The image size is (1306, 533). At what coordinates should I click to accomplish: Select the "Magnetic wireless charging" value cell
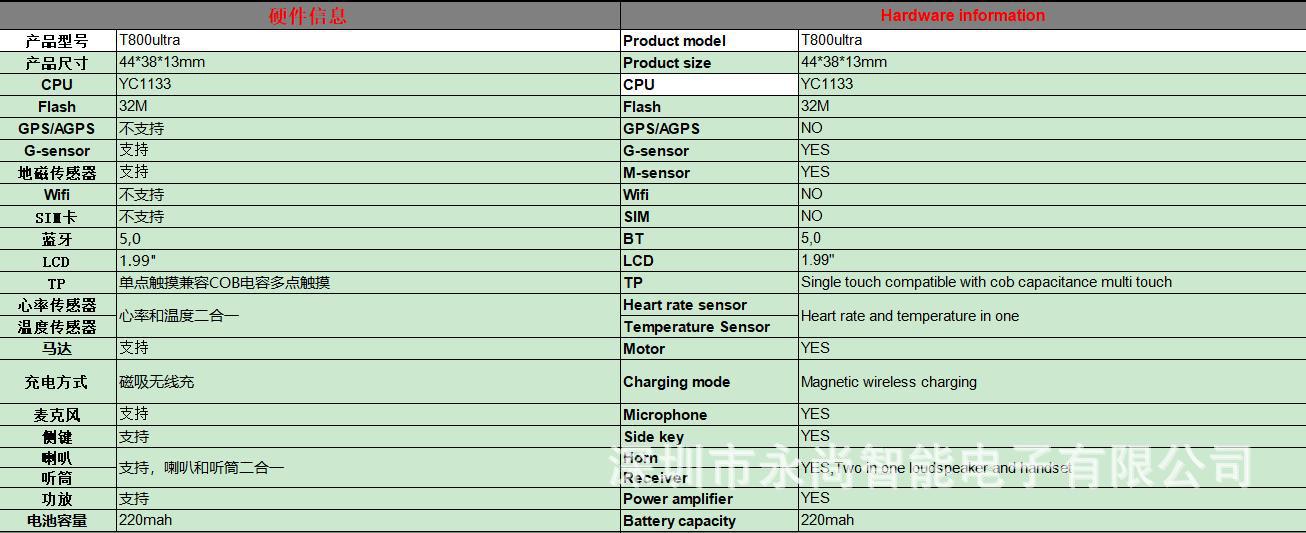[x=1052, y=382]
